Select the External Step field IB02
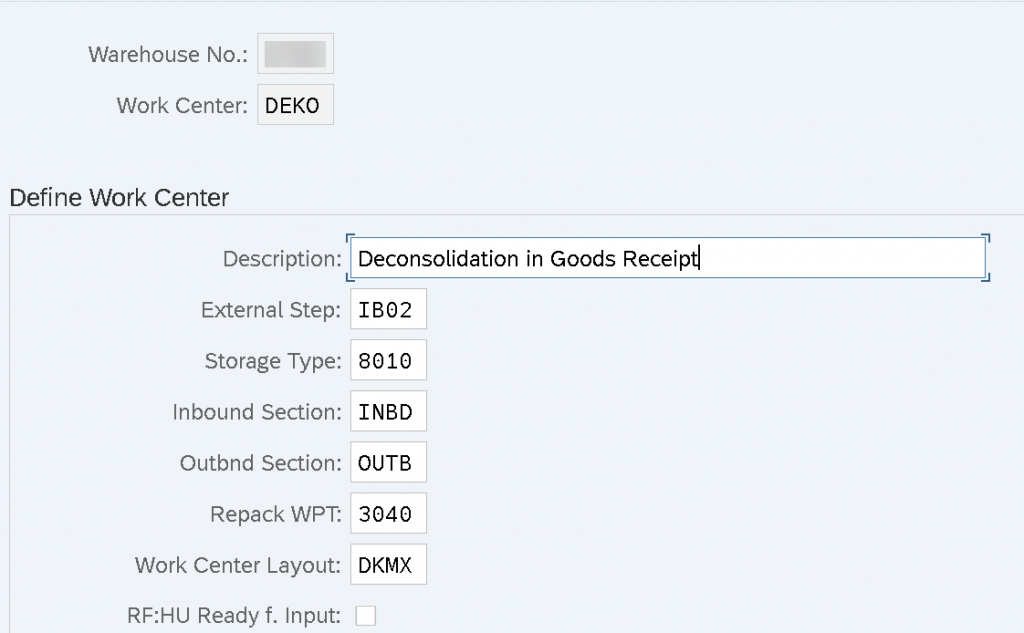 (389, 309)
